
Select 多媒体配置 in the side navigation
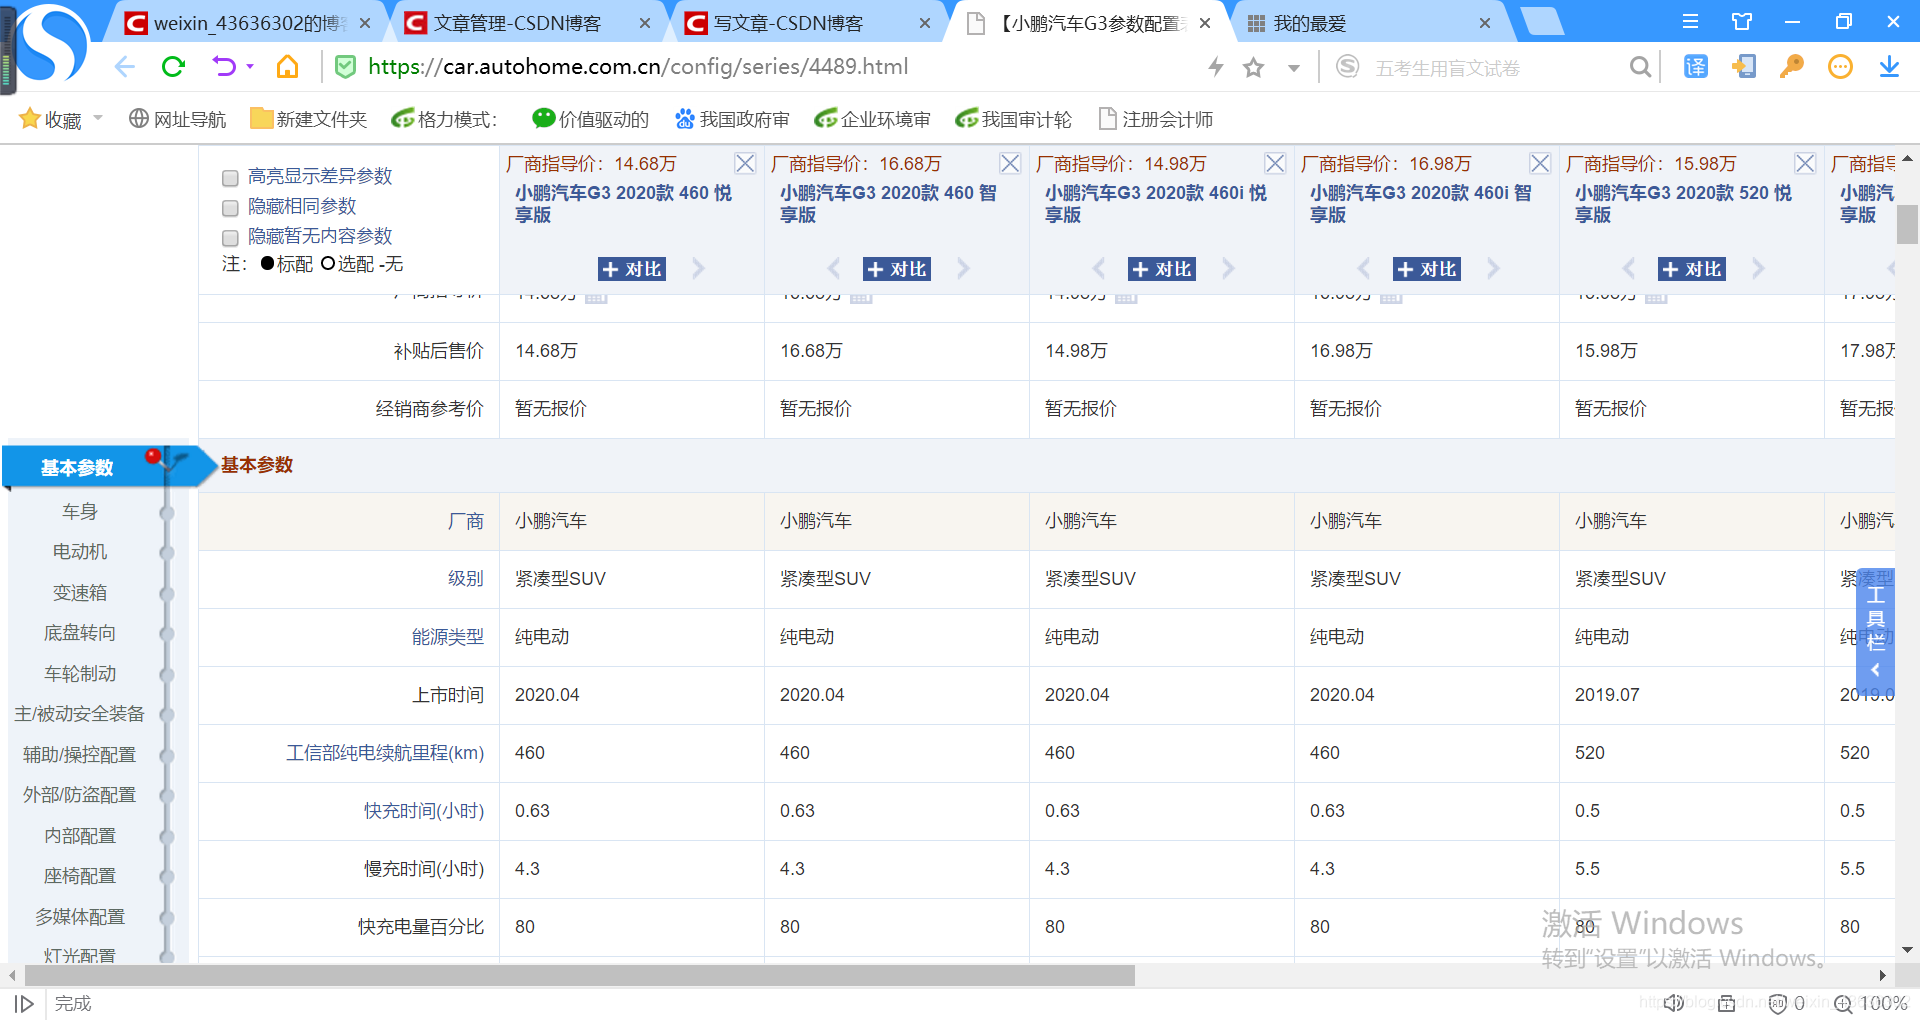point(80,917)
